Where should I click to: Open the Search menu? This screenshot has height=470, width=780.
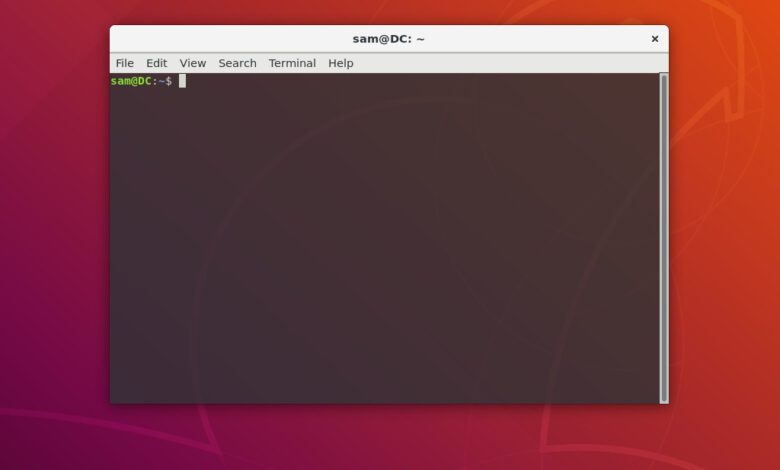coord(237,63)
